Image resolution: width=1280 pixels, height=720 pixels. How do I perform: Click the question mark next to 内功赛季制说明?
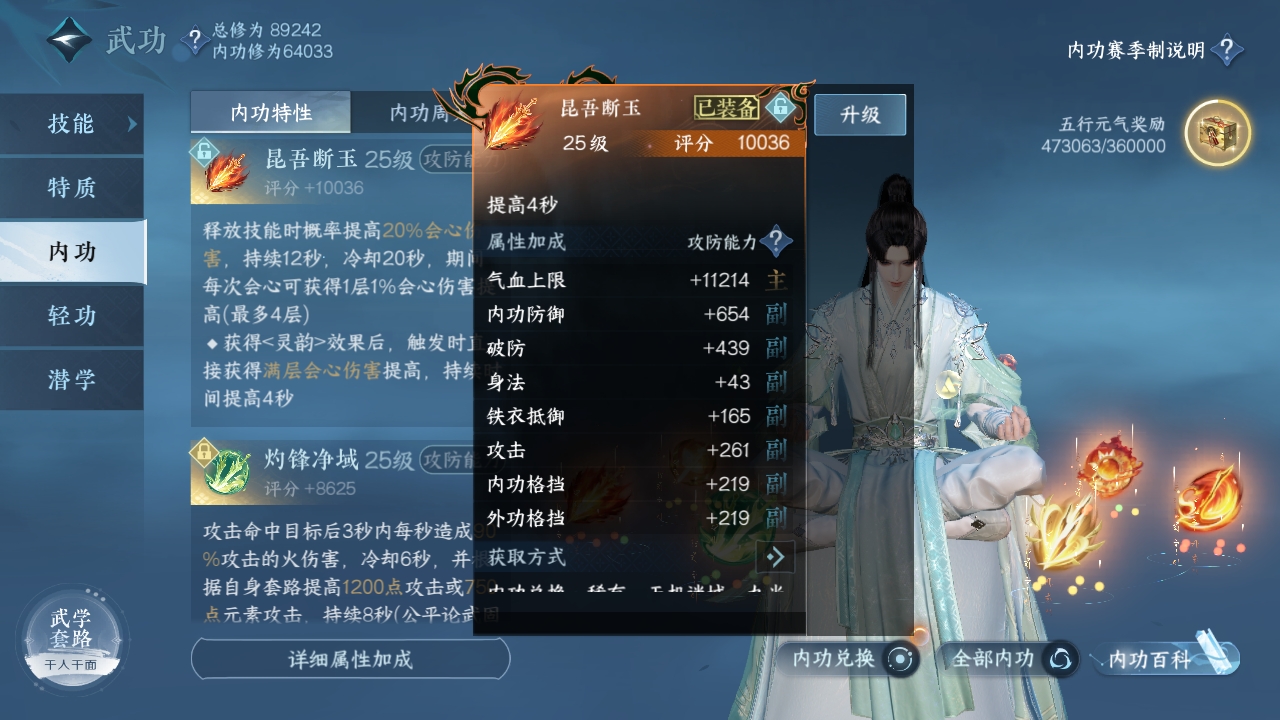[x=1227, y=50]
